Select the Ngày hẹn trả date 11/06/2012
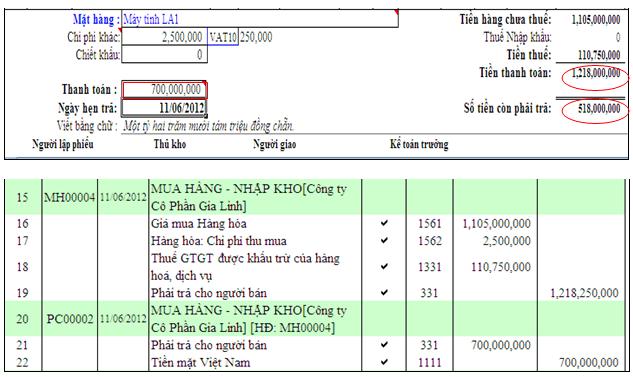Screen dimensions: 633x377 [164, 108]
